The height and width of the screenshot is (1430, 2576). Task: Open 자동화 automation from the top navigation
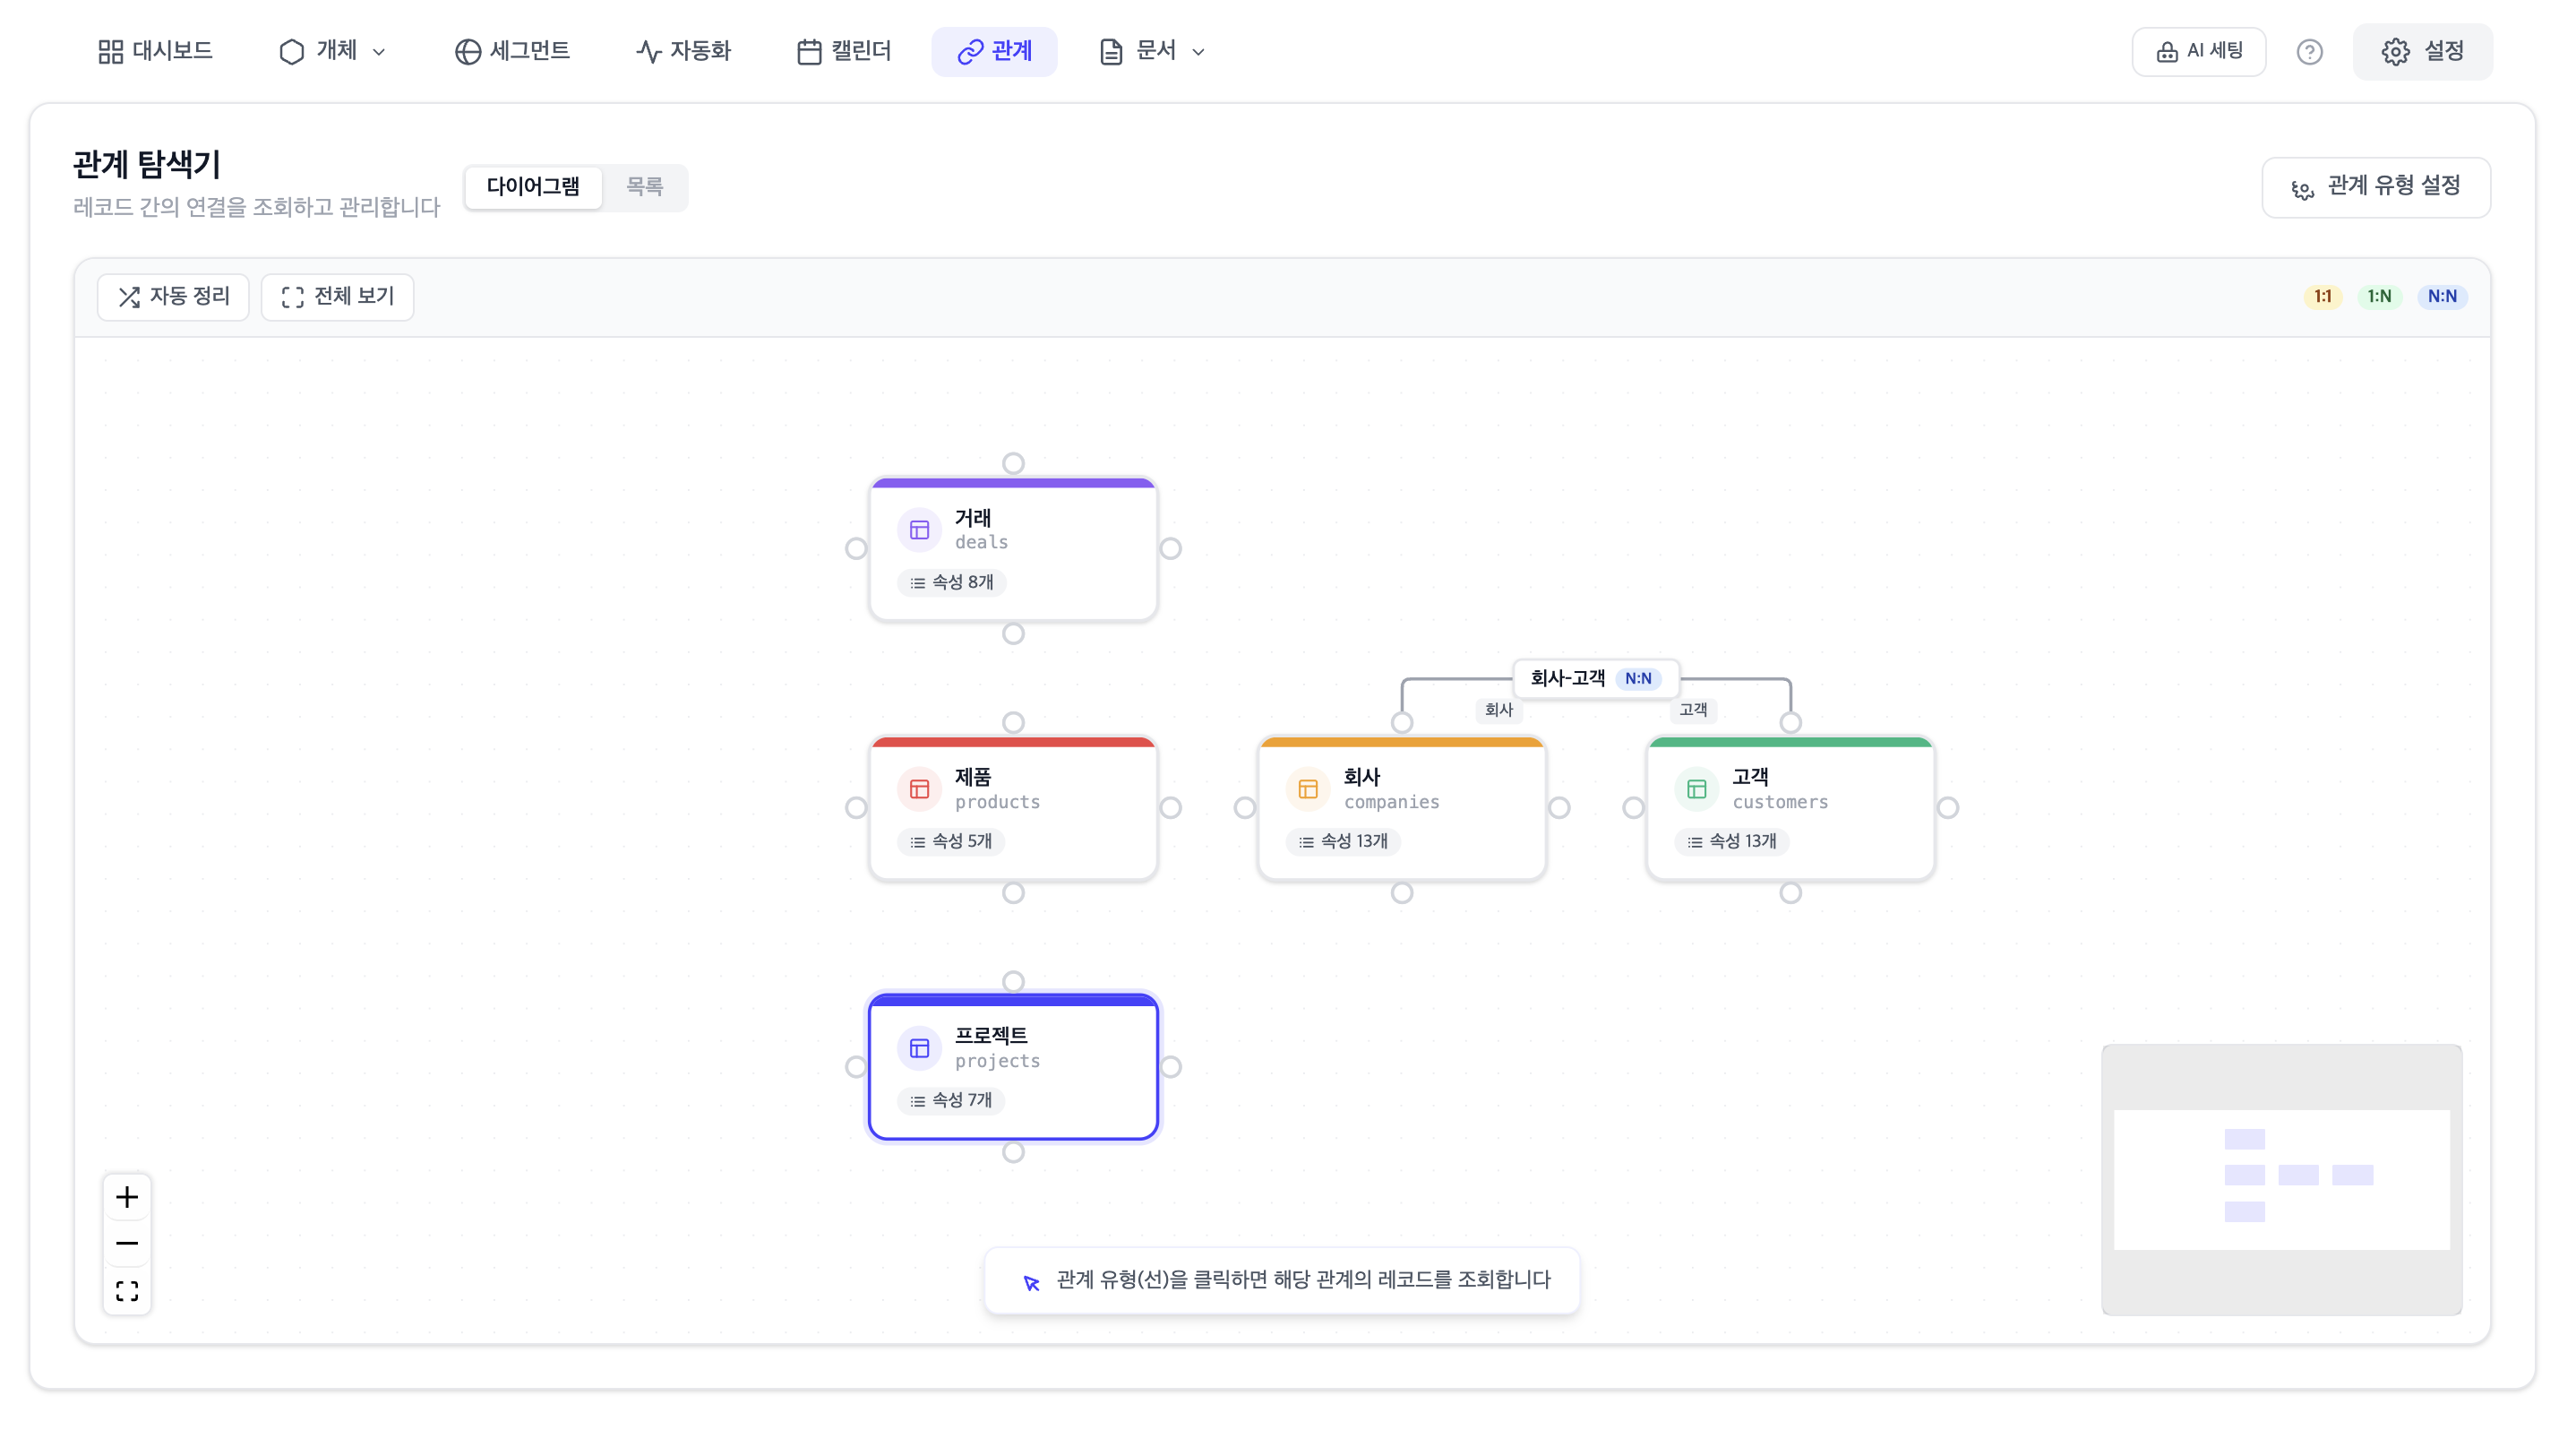[684, 51]
